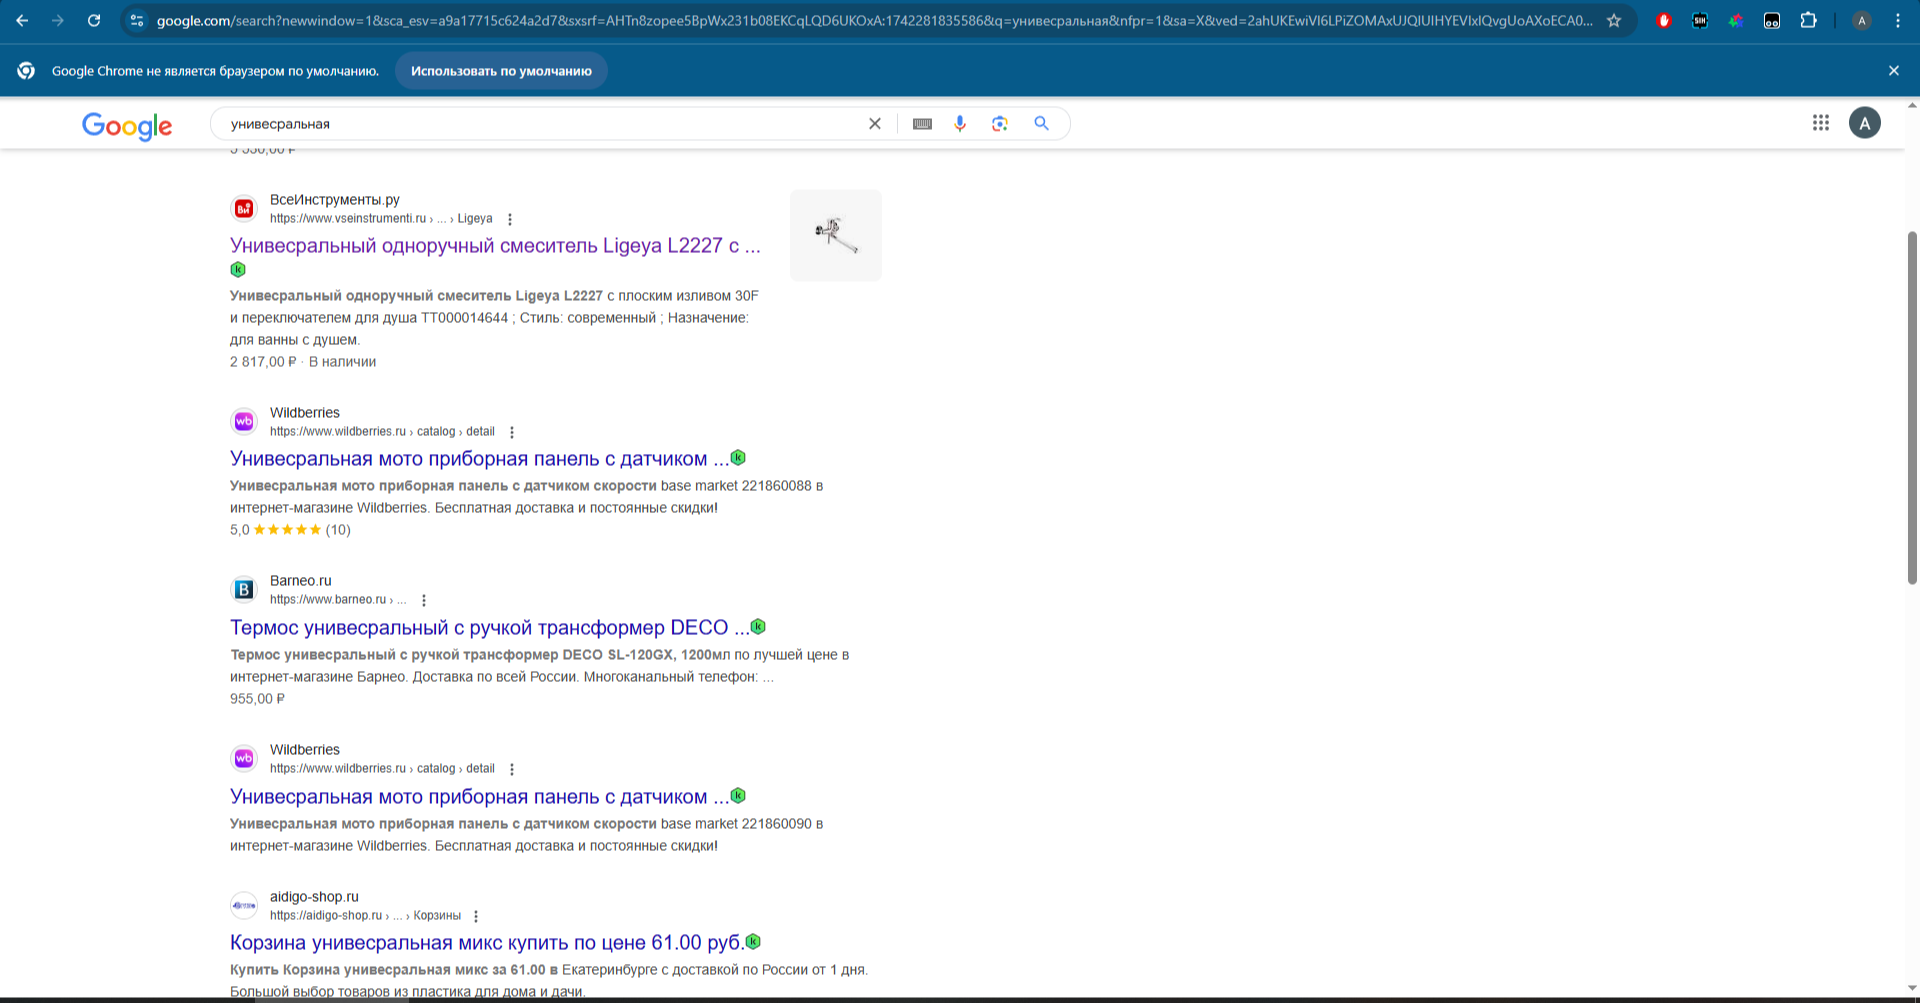Image resolution: width=1920 pixels, height=1003 pixels.
Task: Dismiss the default browser notification bar
Action: tap(1893, 71)
